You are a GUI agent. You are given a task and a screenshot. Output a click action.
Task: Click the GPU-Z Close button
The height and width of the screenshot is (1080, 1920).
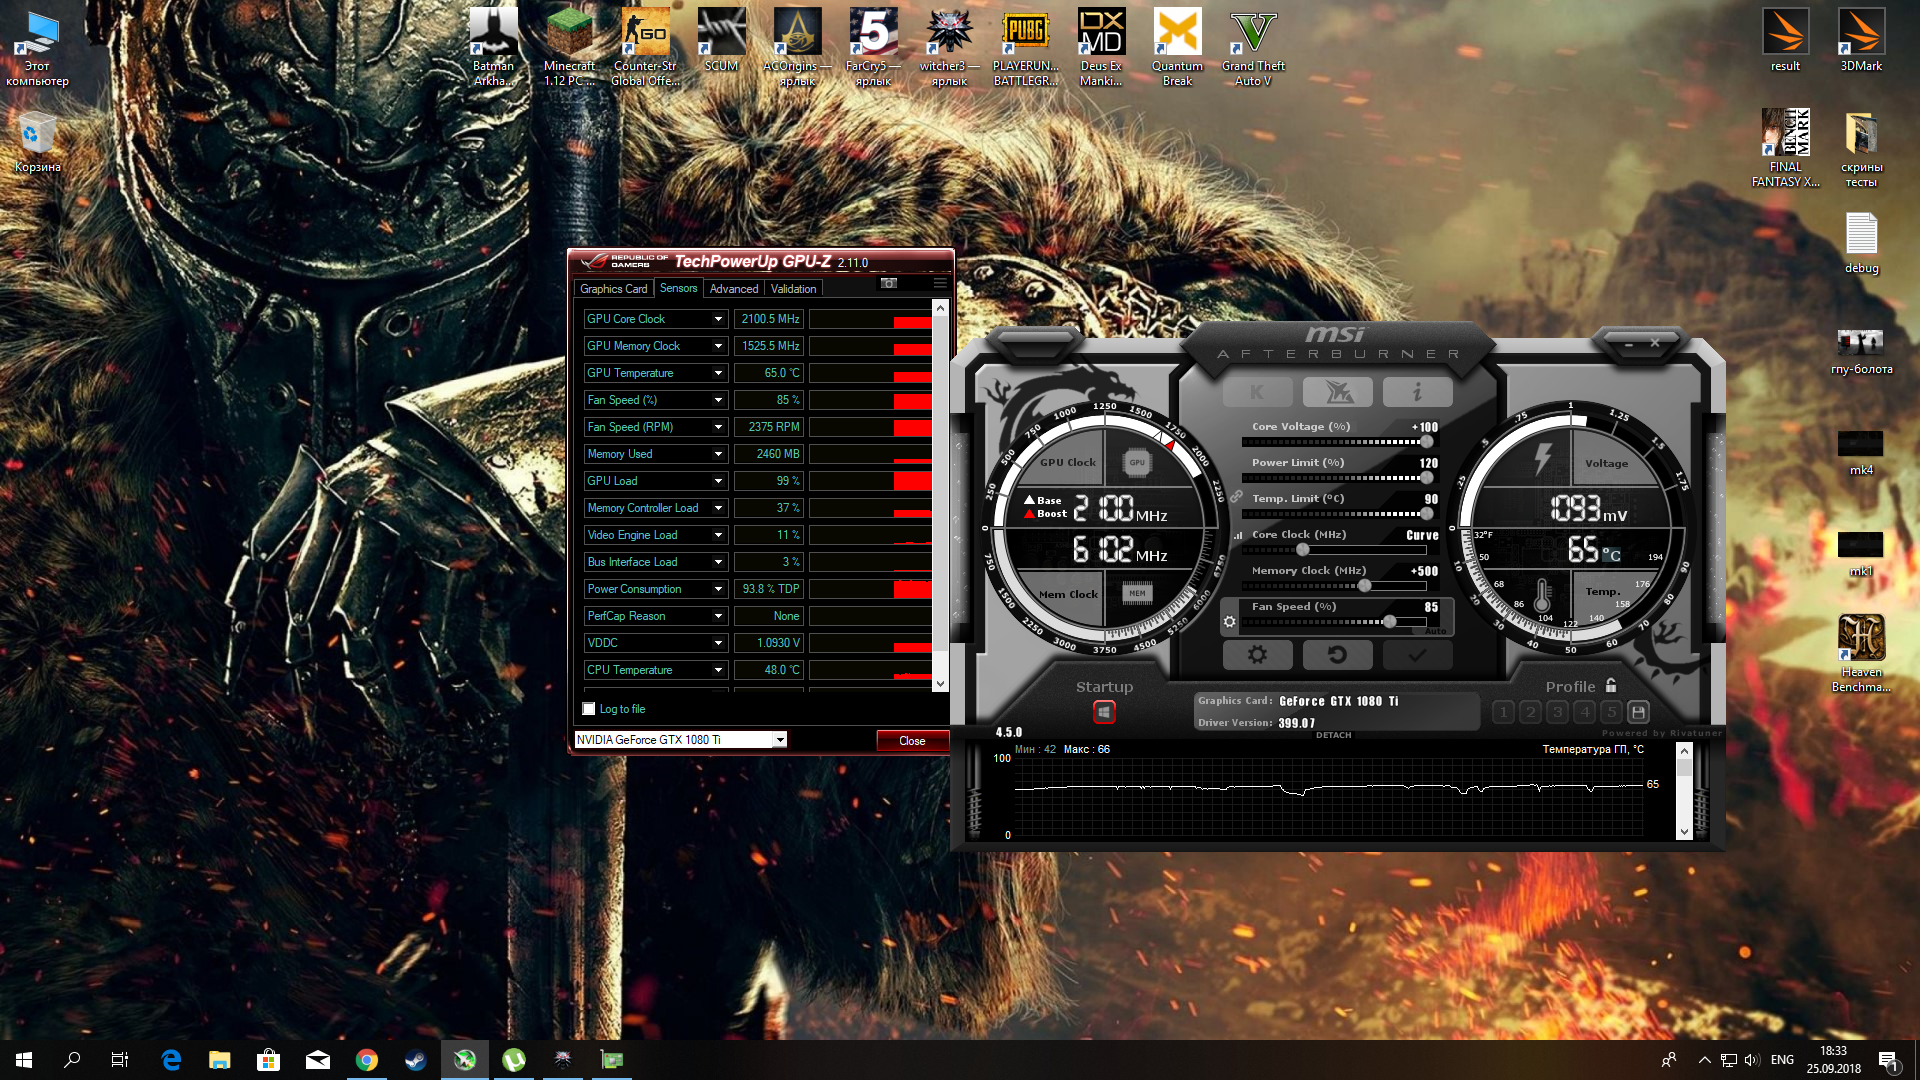click(911, 741)
